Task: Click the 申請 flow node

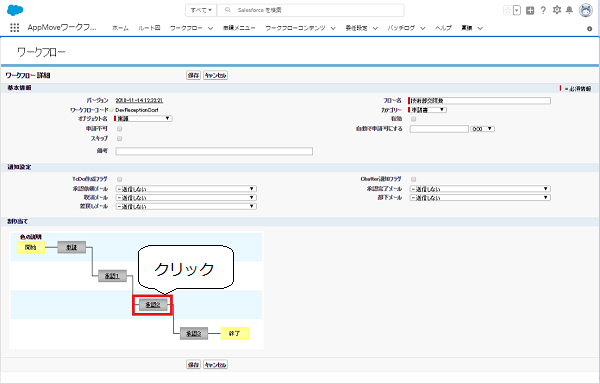Action: (72, 247)
